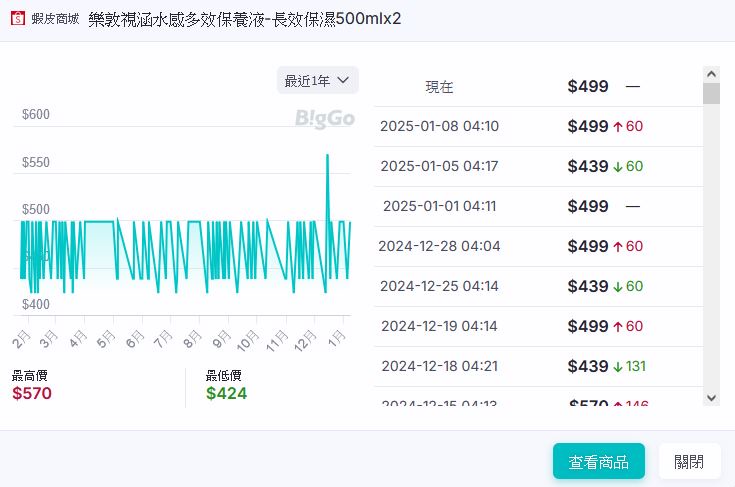
Task: Click the 最高價 $570 value
Action: coord(32,393)
